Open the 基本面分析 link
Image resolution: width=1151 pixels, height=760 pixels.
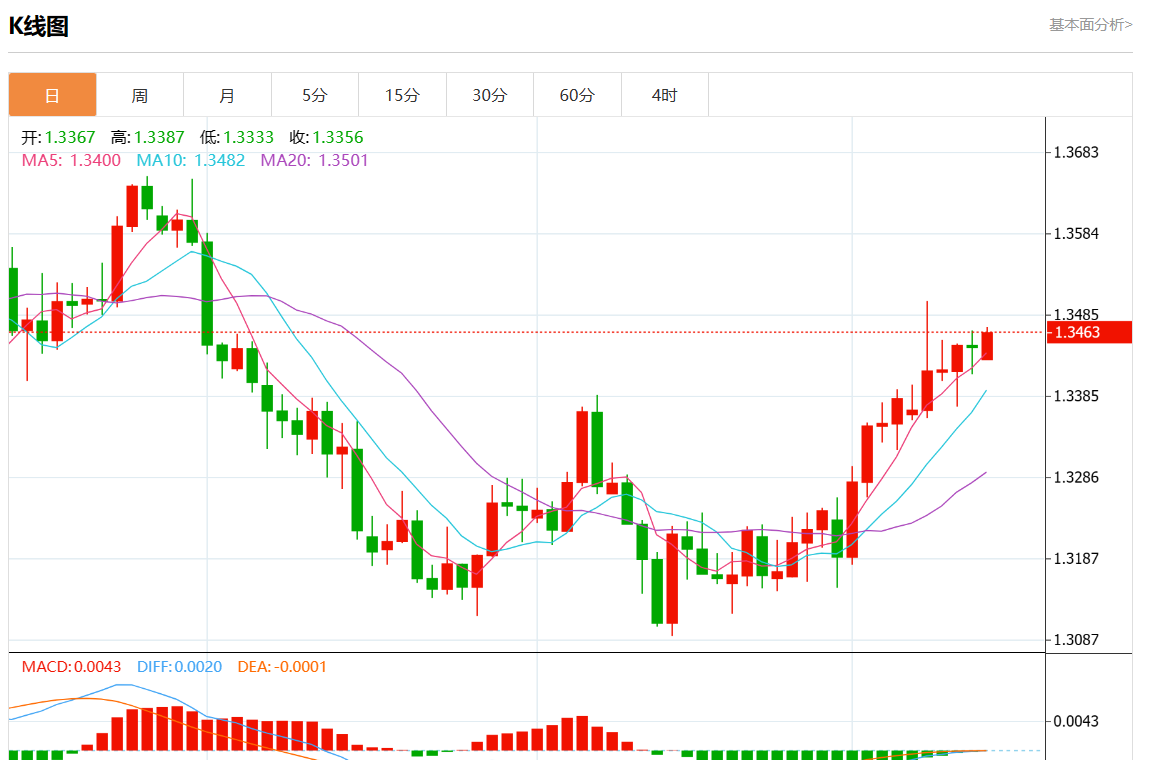tap(1090, 25)
